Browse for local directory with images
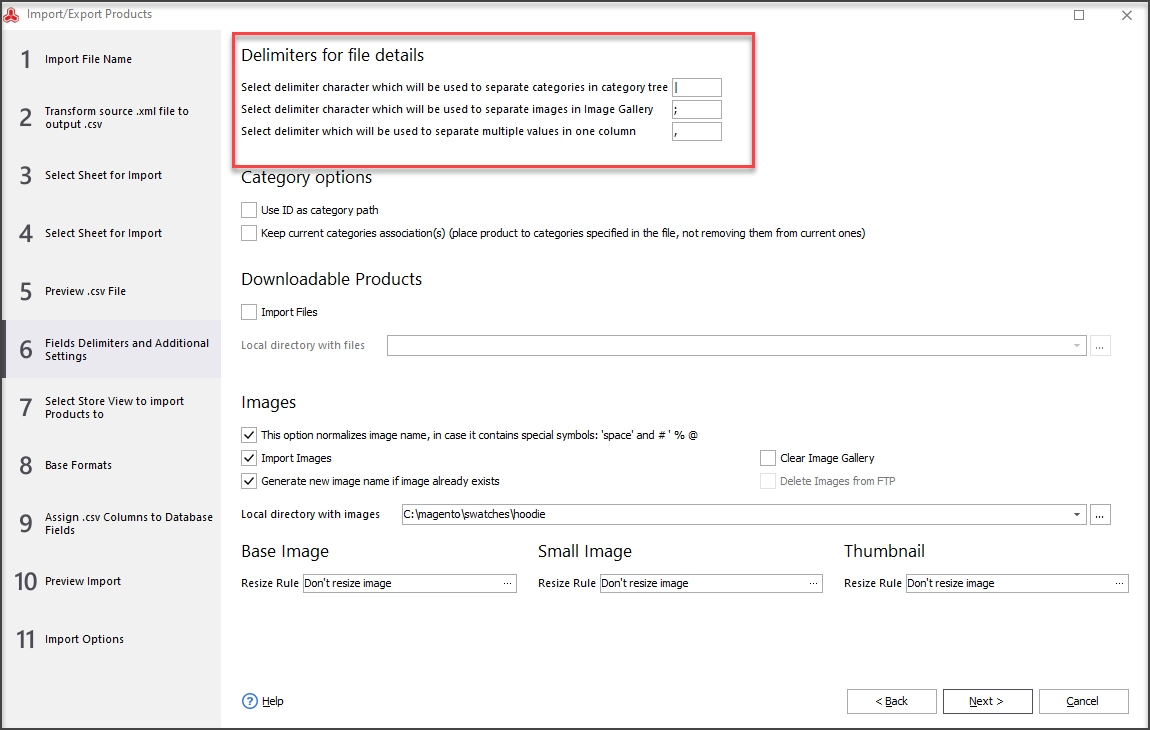Screen dimensions: 1150x730 (1100, 514)
